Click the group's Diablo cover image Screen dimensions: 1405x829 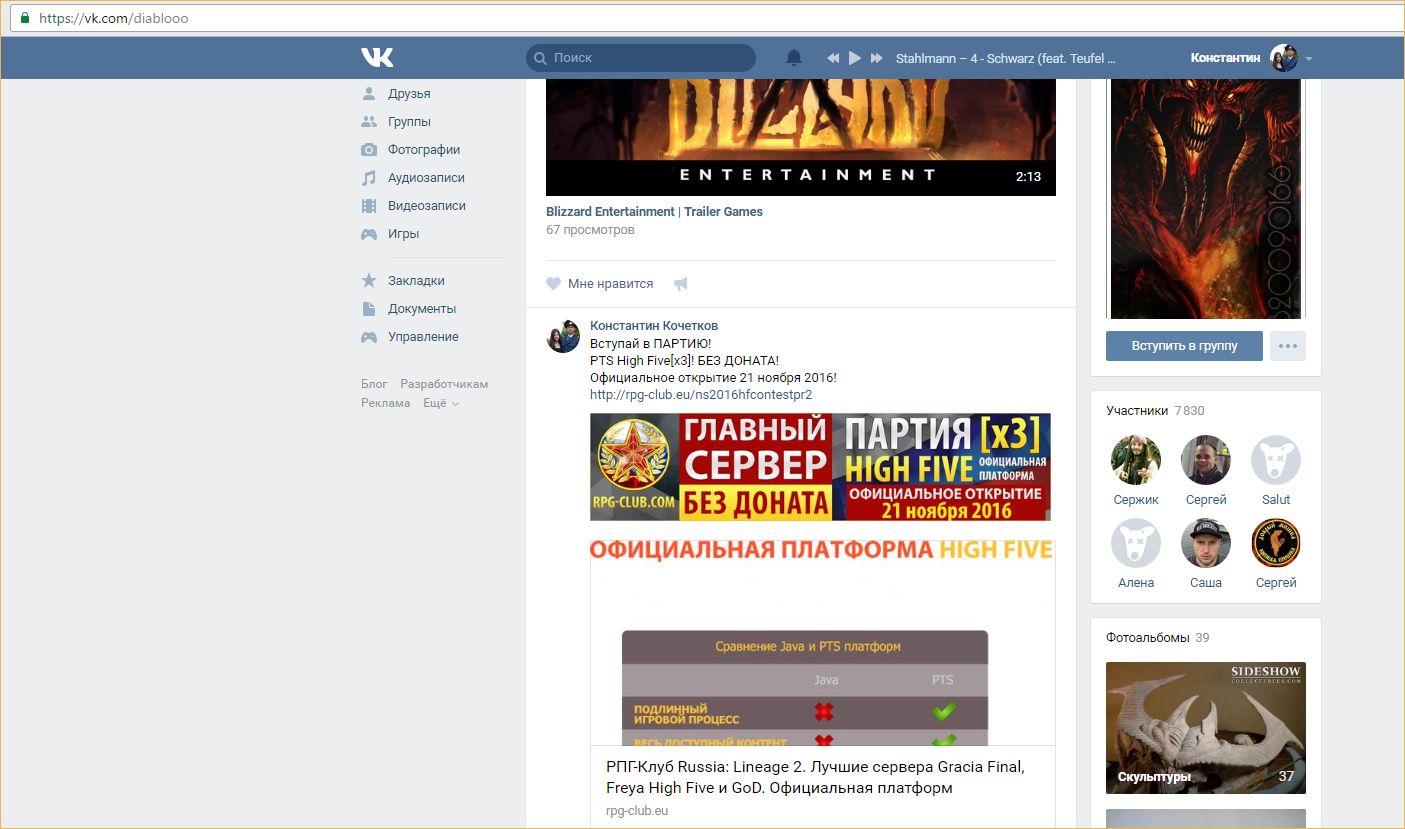[1206, 199]
